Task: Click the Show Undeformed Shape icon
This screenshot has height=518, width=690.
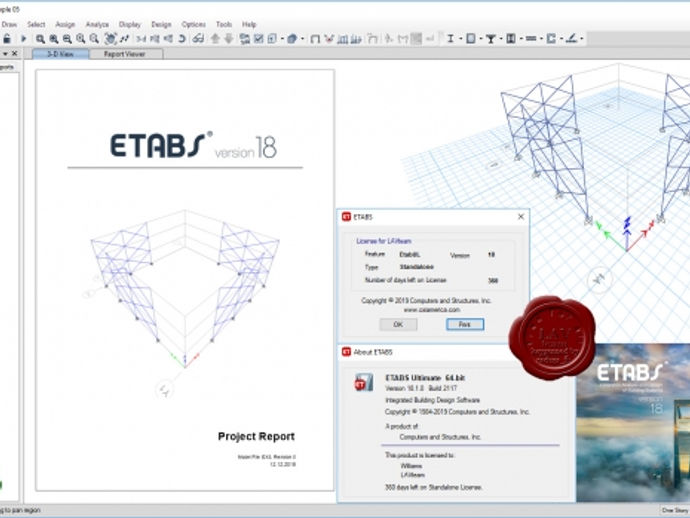Action: 315,39
